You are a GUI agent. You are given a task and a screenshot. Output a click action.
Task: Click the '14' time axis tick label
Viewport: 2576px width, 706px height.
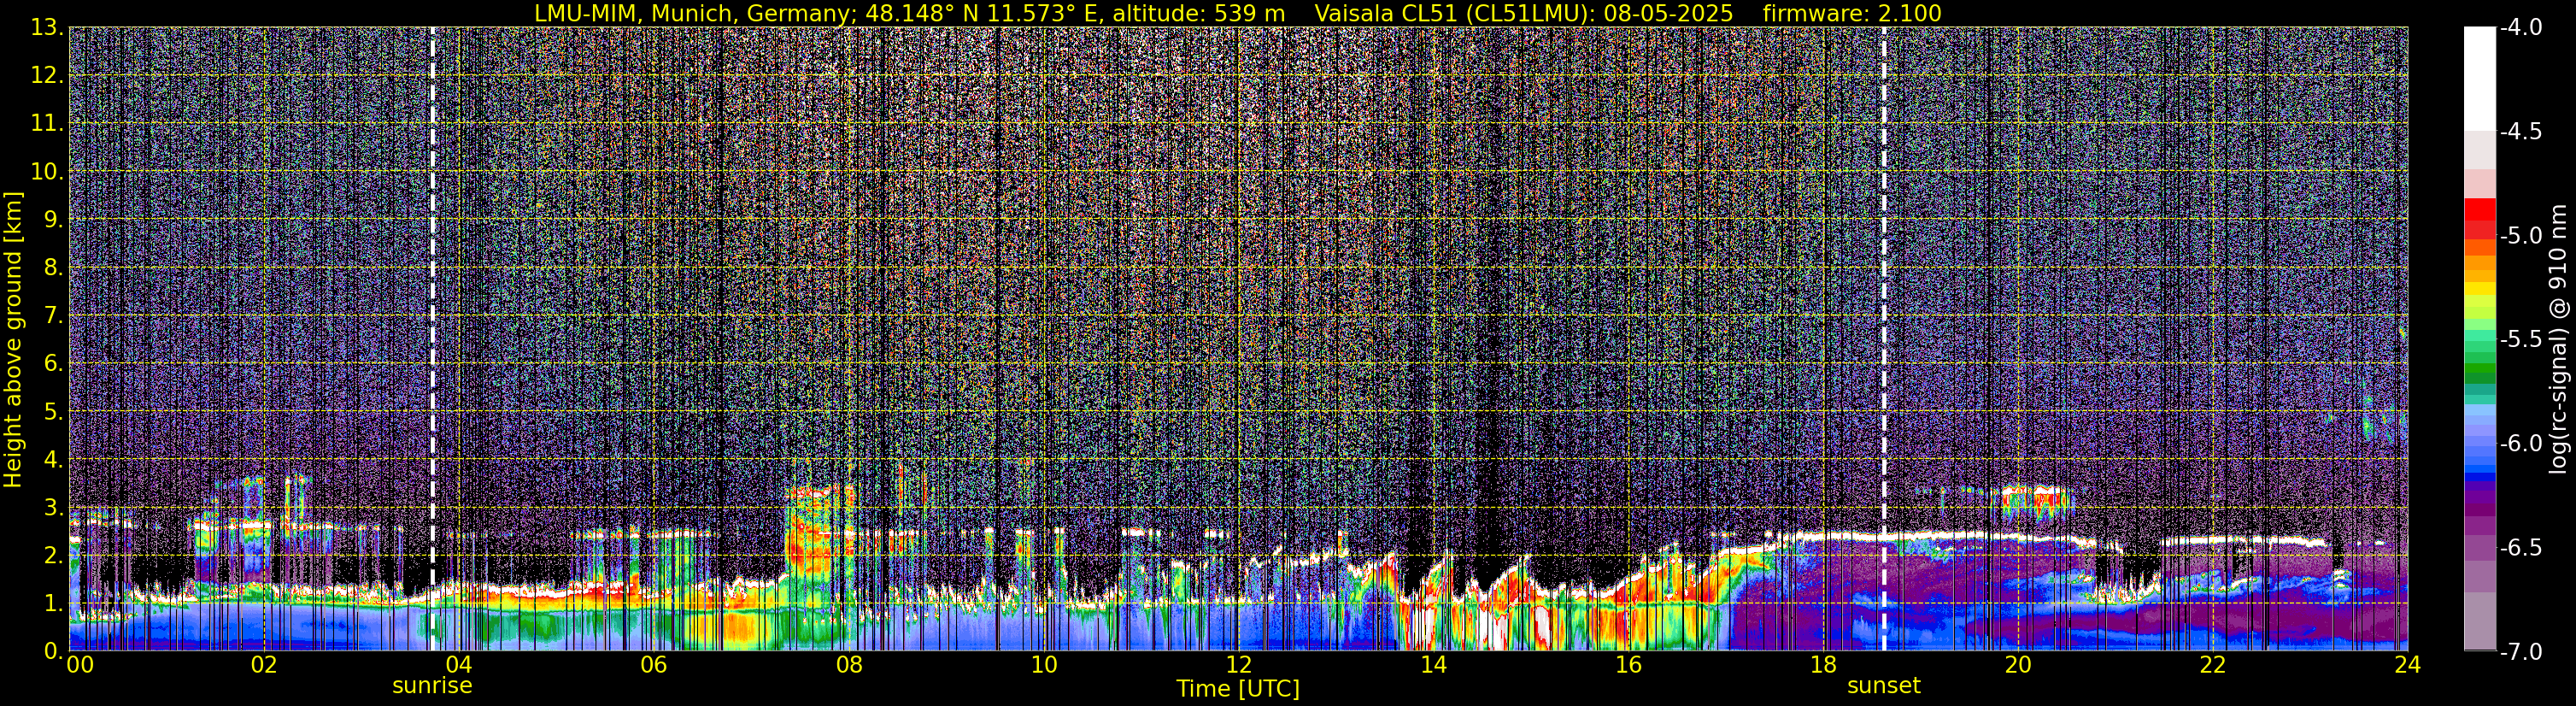(1433, 665)
